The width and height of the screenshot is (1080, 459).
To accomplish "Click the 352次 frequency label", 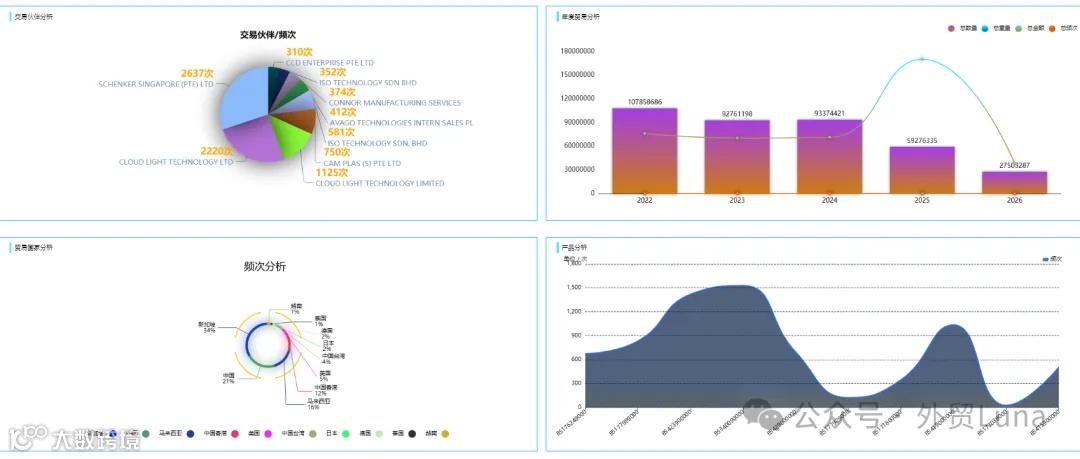I will [333, 72].
